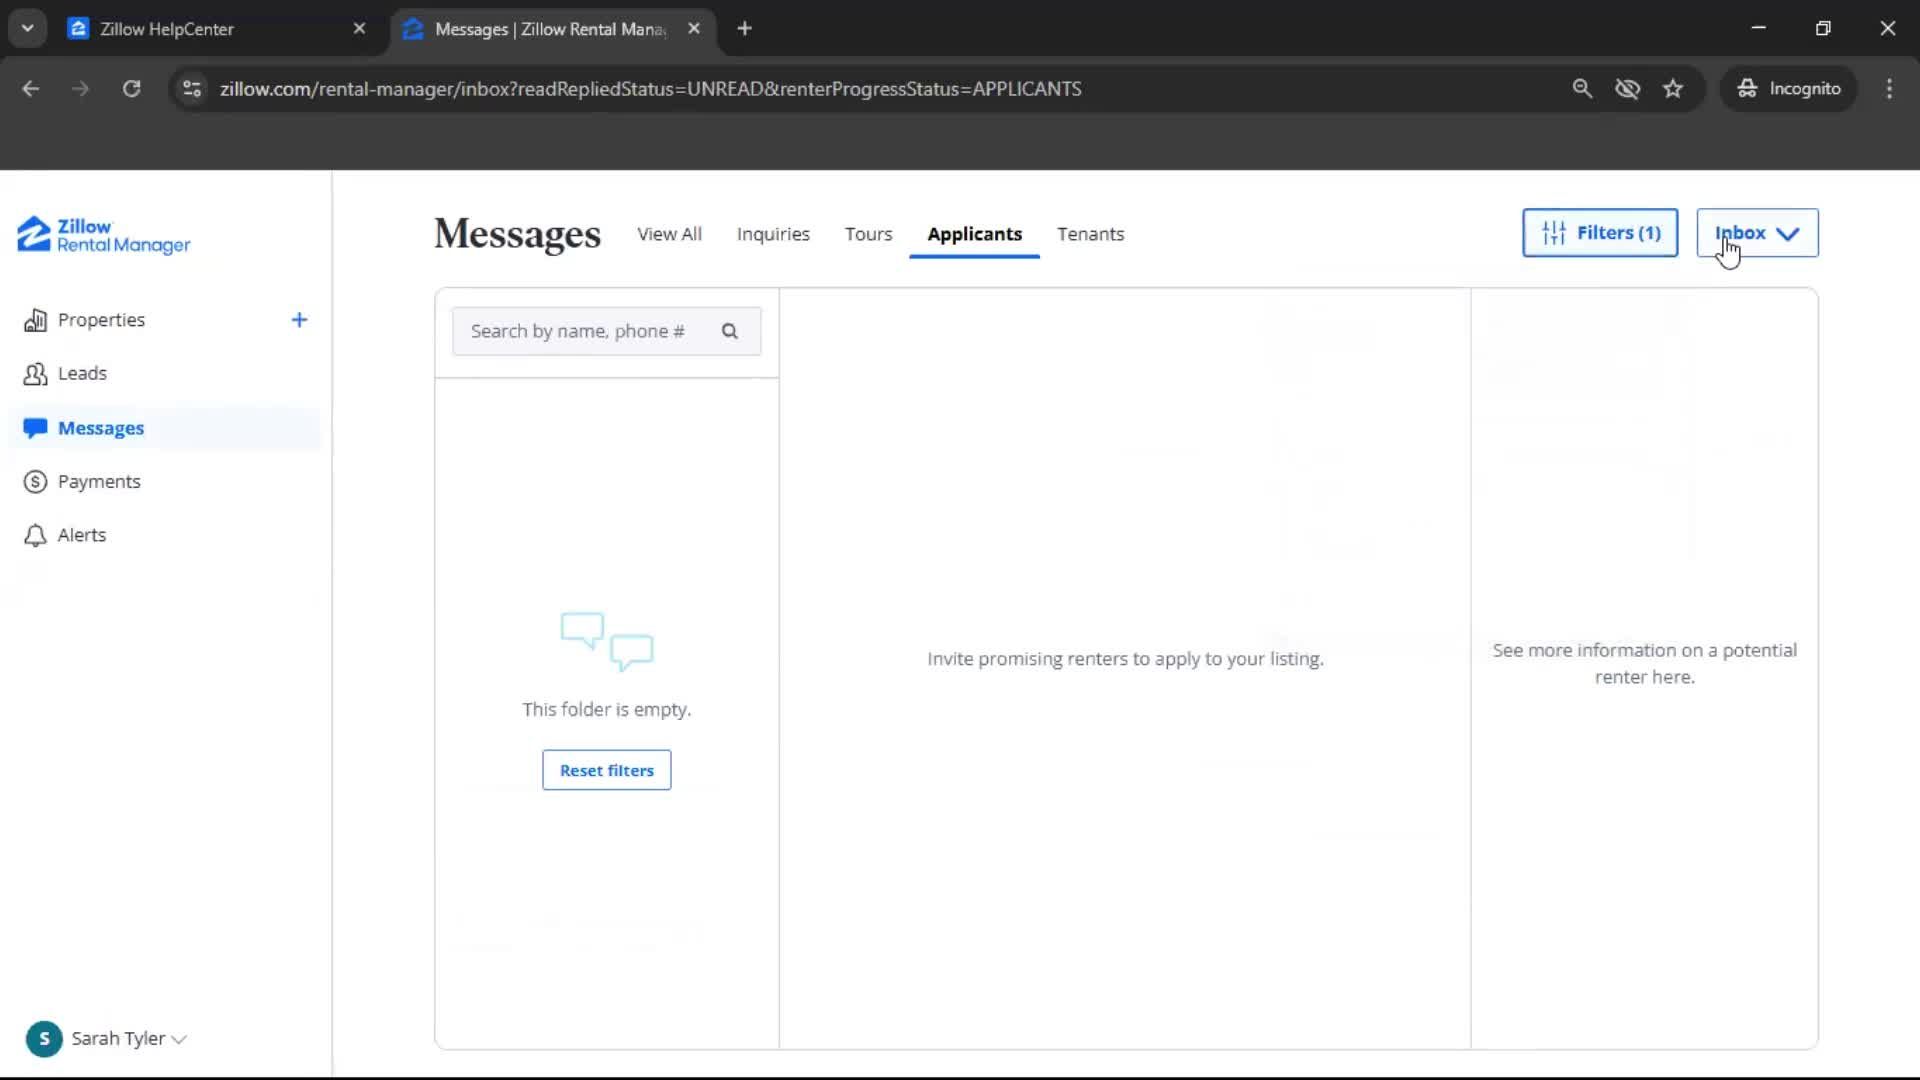The image size is (1920, 1080).
Task: Click the search magnifier in the contacts search box
Action: (x=730, y=331)
